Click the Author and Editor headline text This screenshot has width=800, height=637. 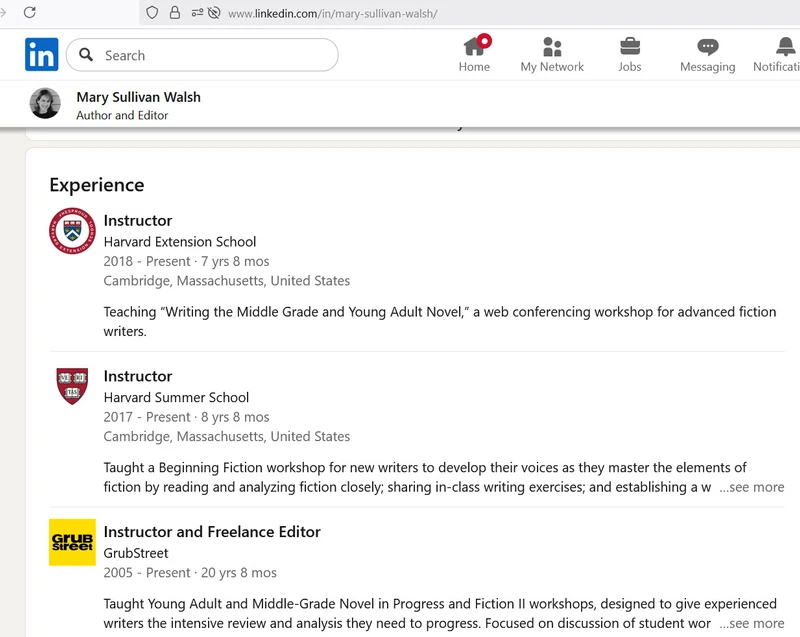click(x=122, y=115)
